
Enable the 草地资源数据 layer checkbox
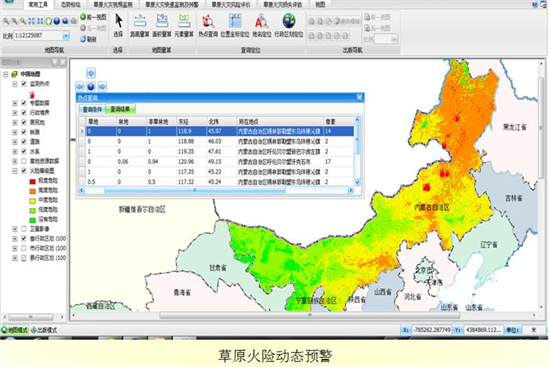[24, 161]
